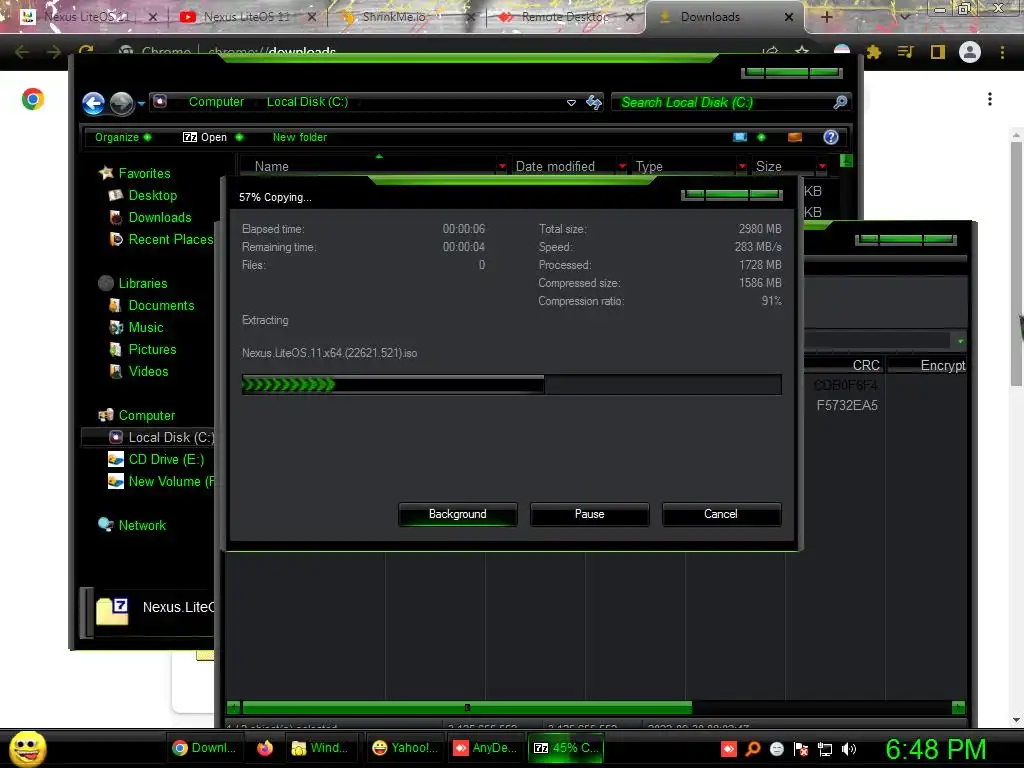Click New folder in Explorer toolbar
The width and height of the screenshot is (1024, 768).
point(300,137)
